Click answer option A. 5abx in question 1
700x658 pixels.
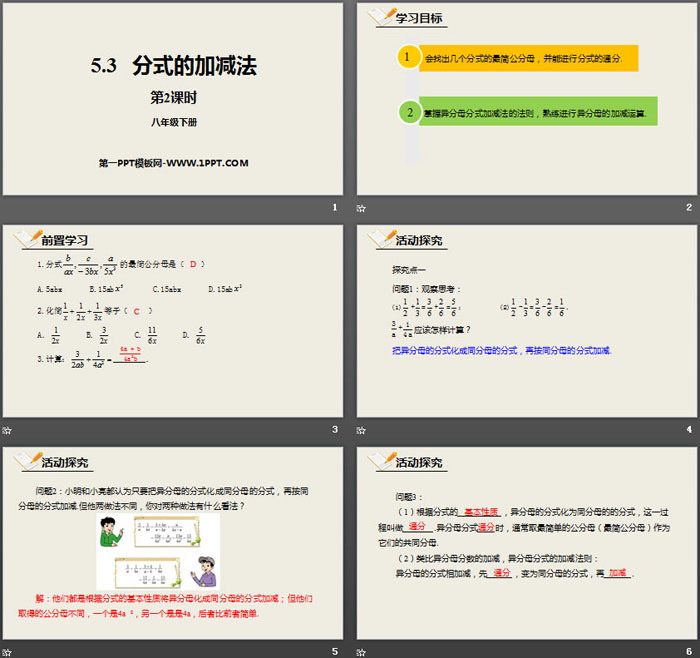point(50,288)
